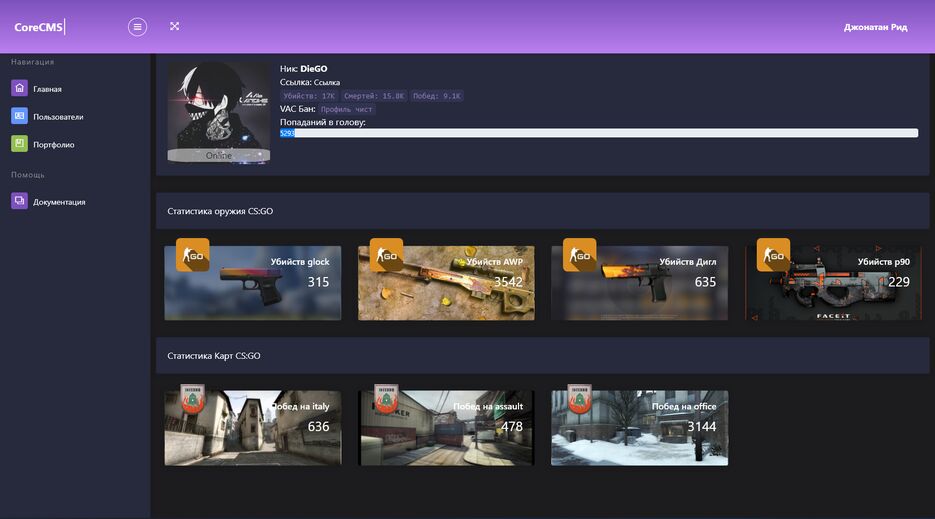
Task: Click the DieGO nickname text
Action: click(314, 69)
